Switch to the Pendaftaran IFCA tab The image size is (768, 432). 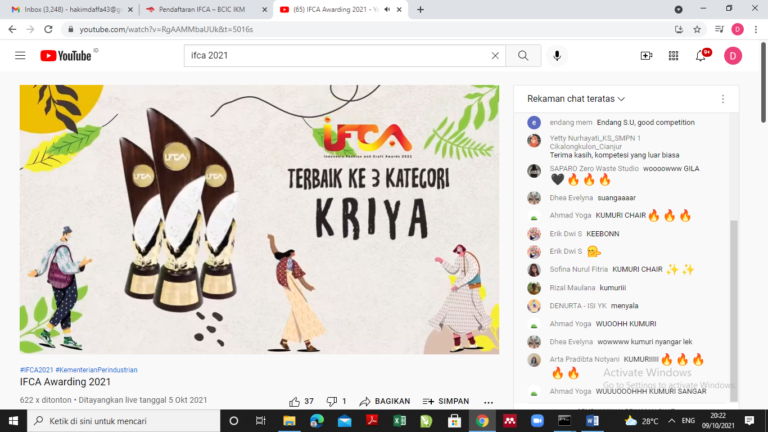[x=200, y=9]
